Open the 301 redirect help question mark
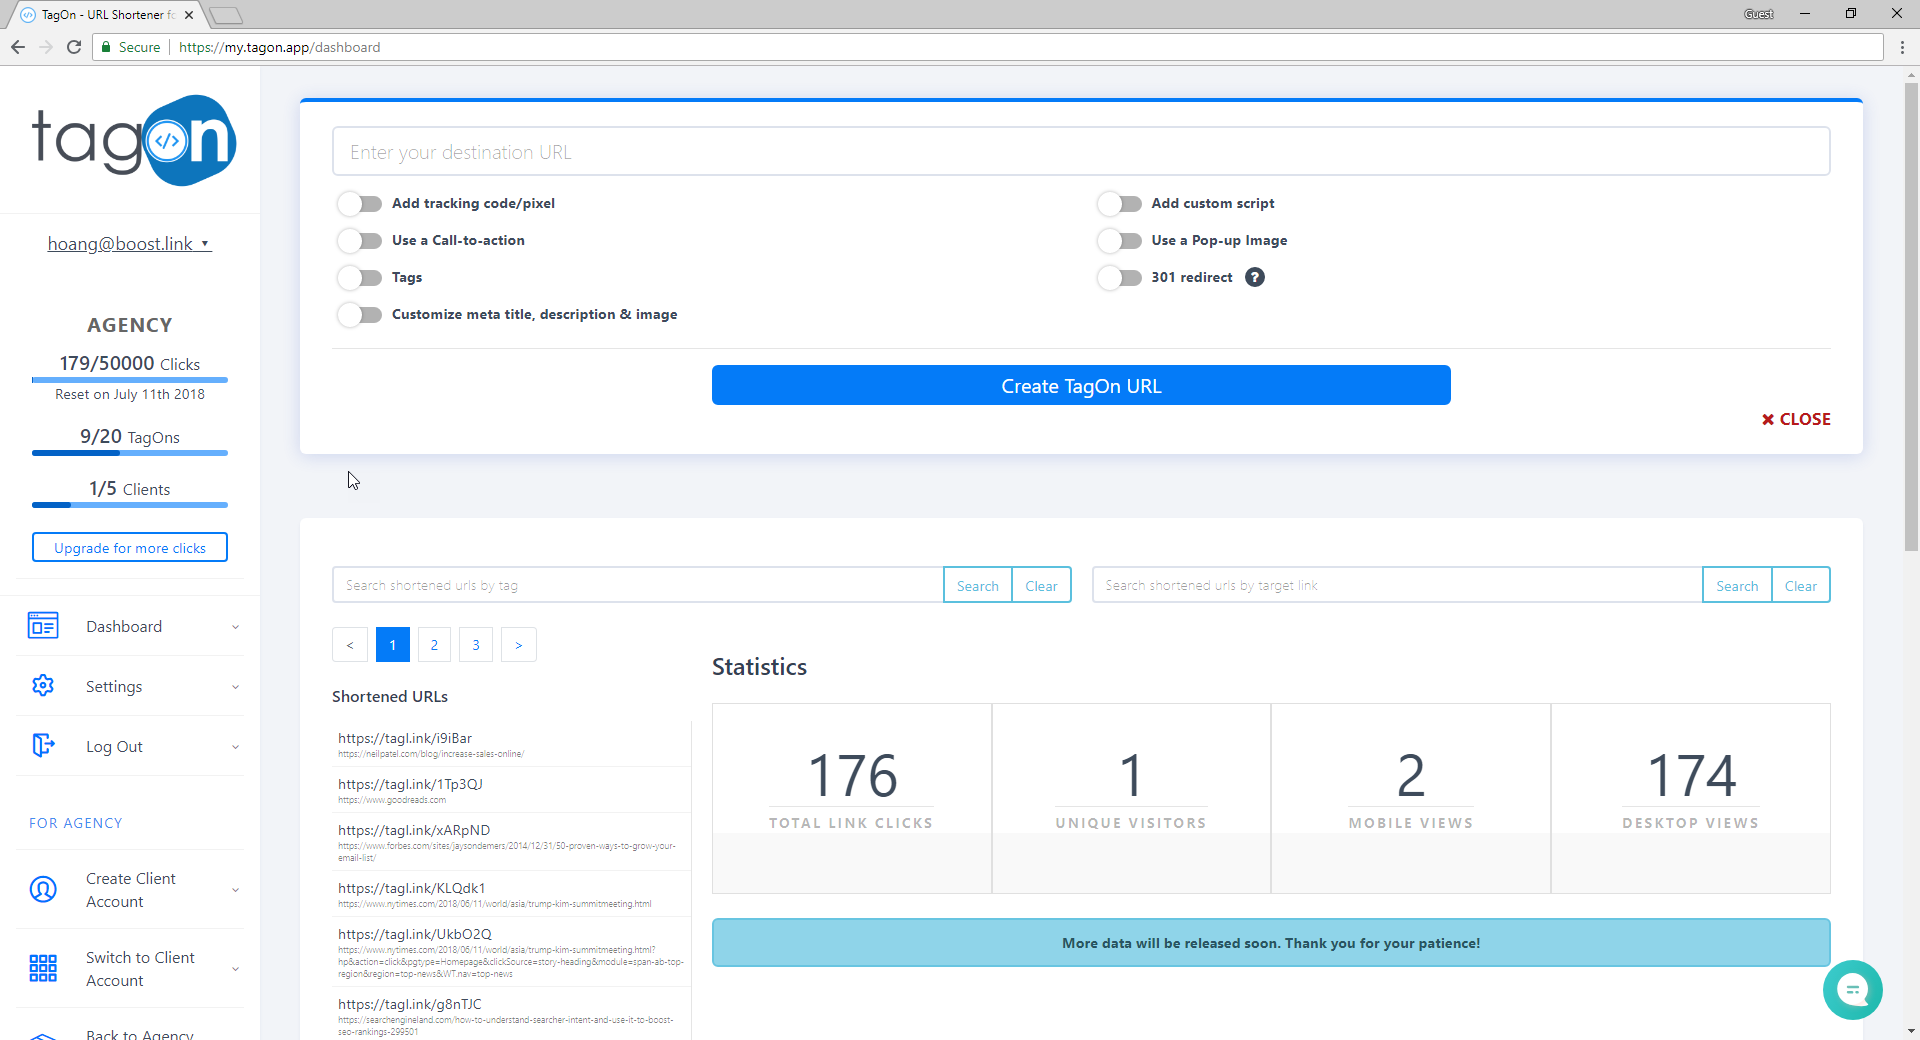The width and height of the screenshot is (1920, 1040). 1255,278
